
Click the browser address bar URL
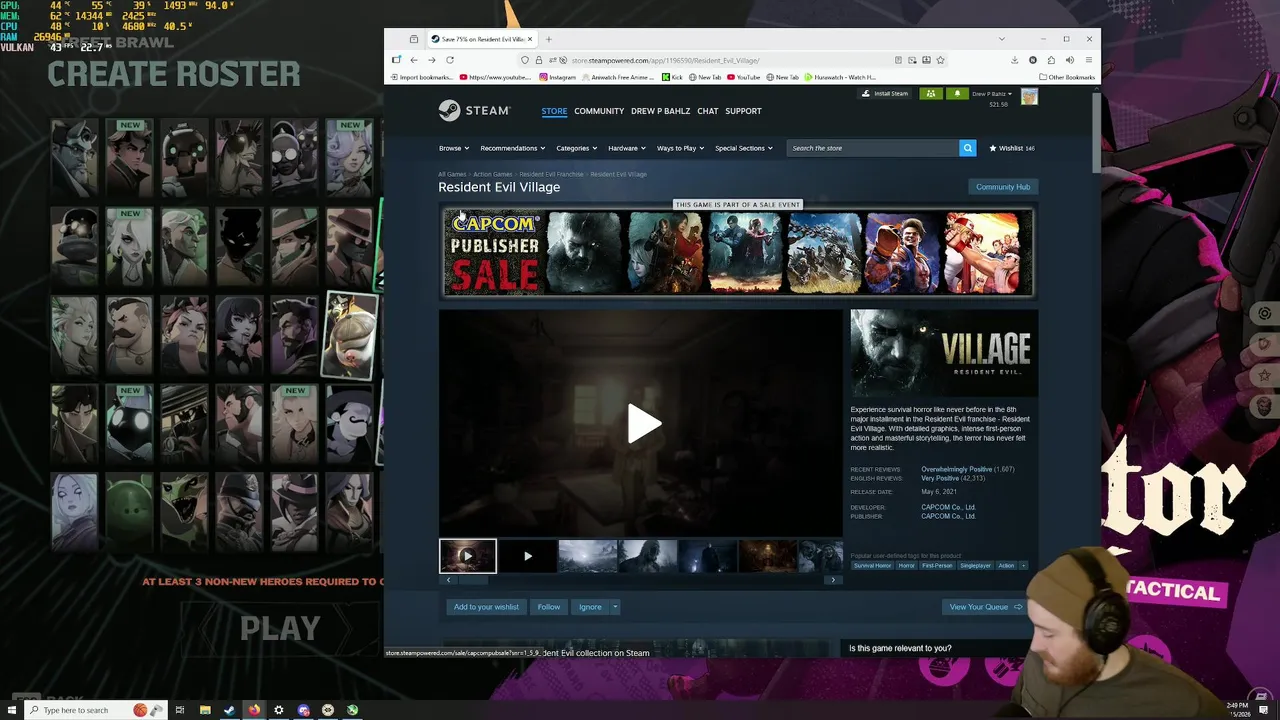pos(665,60)
